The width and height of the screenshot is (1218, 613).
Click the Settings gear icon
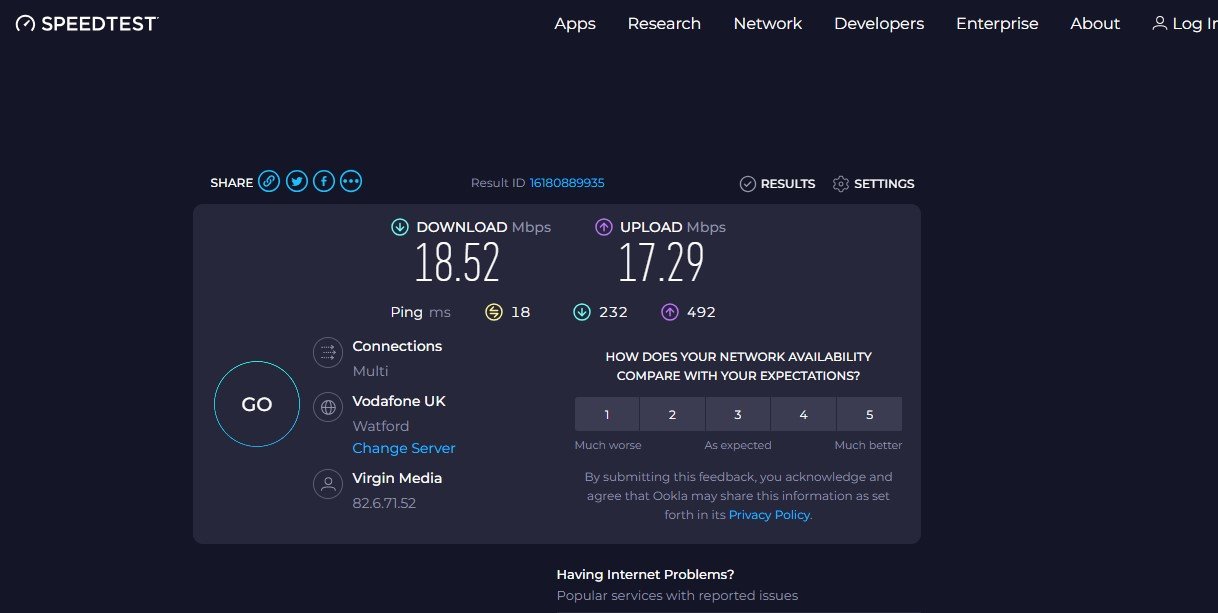[840, 184]
